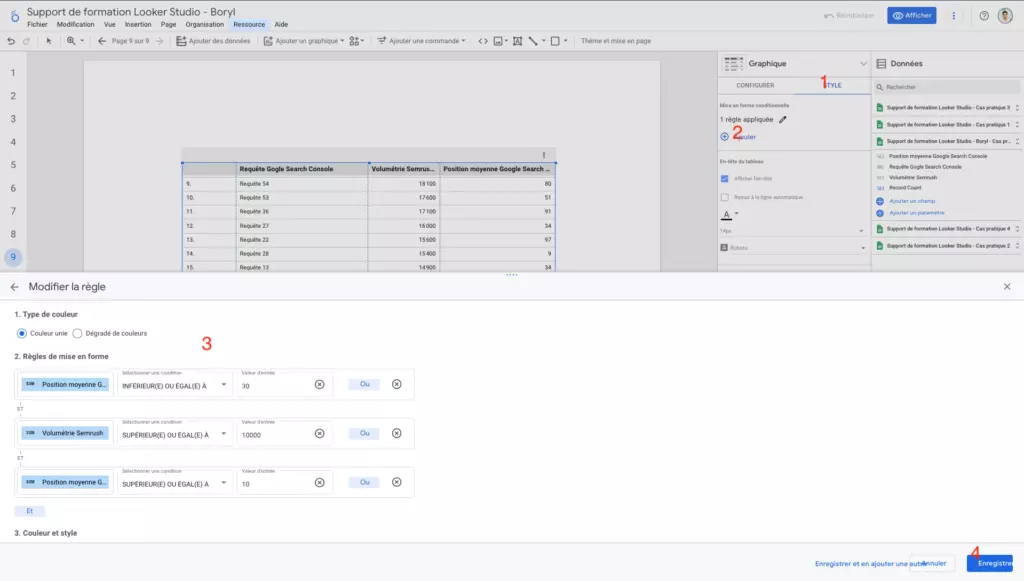Click the Rechercher field in Données panel
Viewport: 1024px width, 581px height.
[946, 87]
